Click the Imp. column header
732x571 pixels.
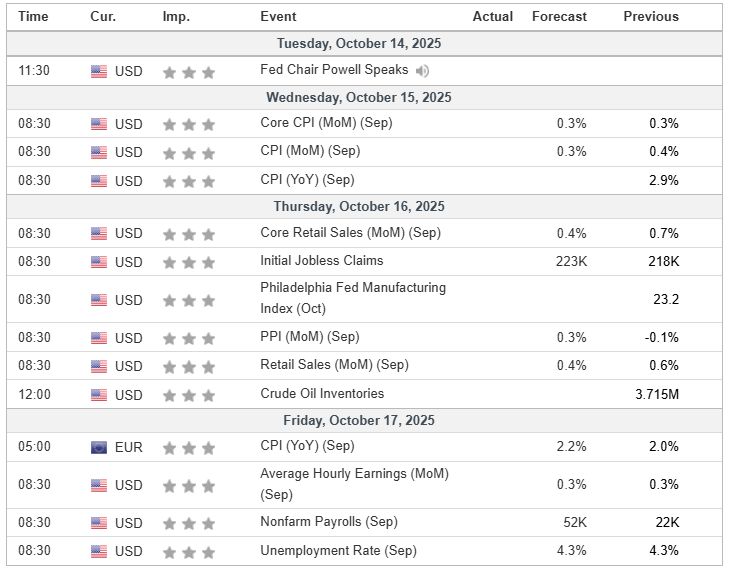176,16
